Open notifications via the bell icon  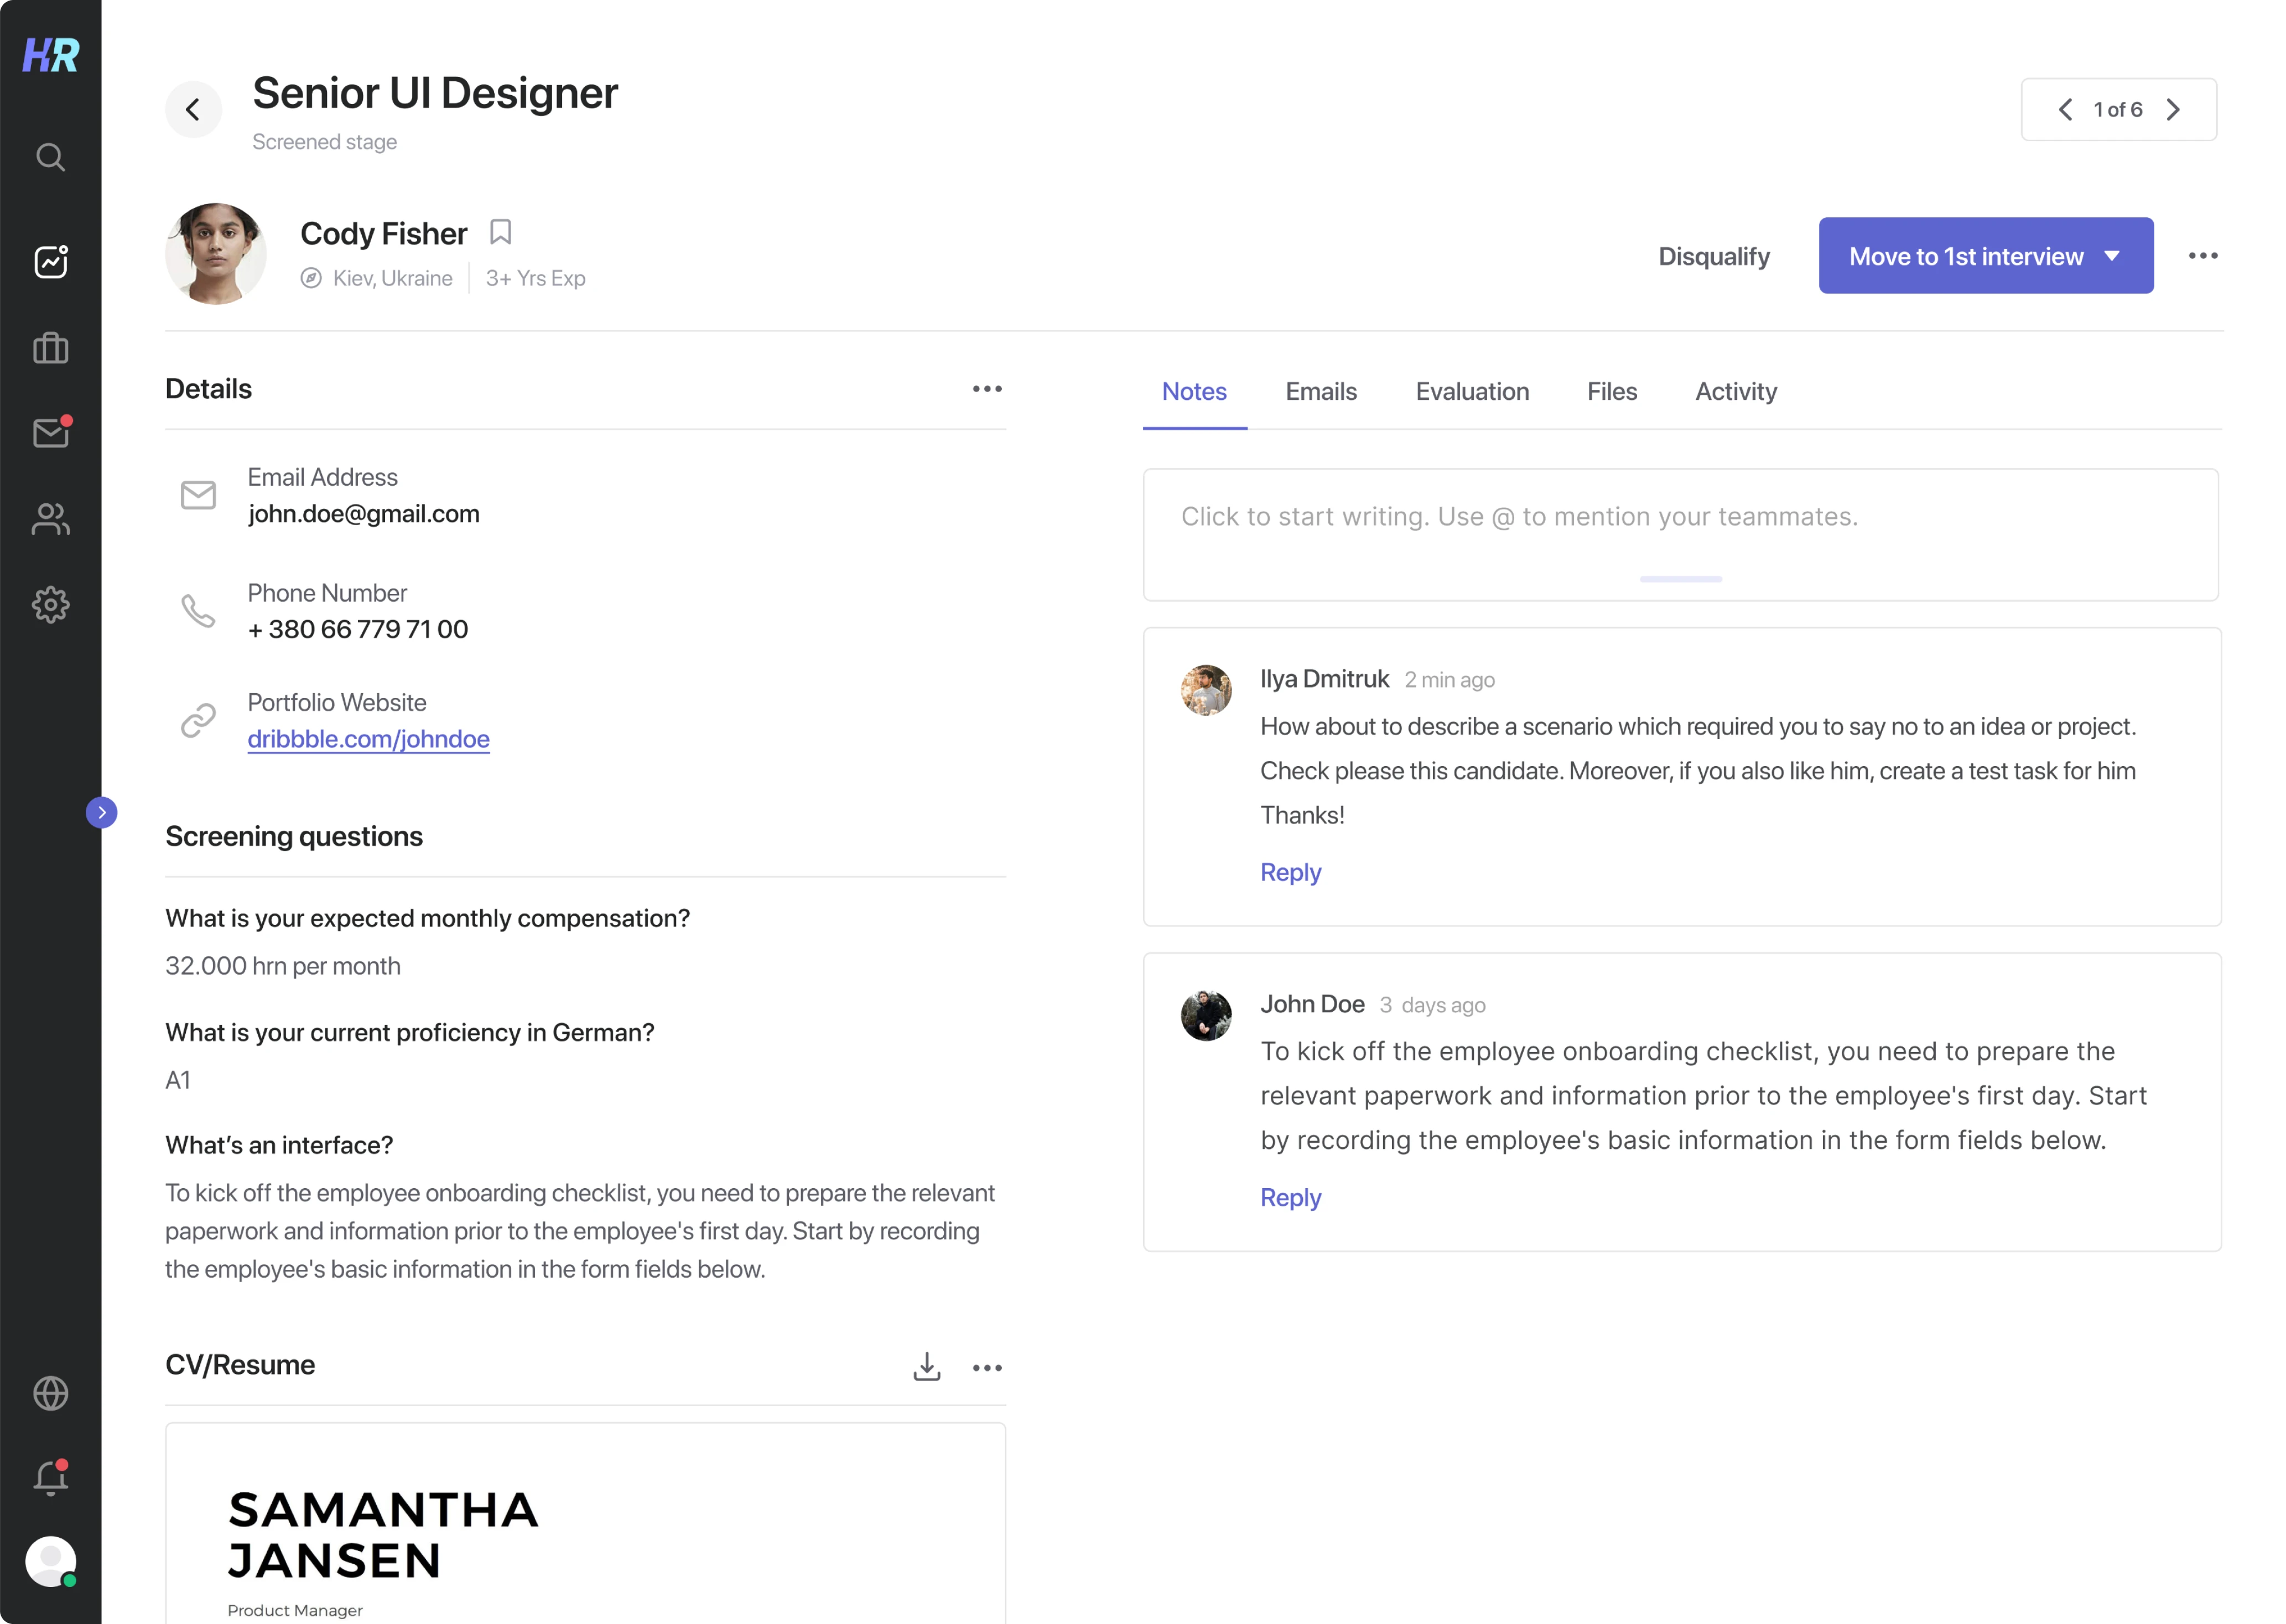50,1477
